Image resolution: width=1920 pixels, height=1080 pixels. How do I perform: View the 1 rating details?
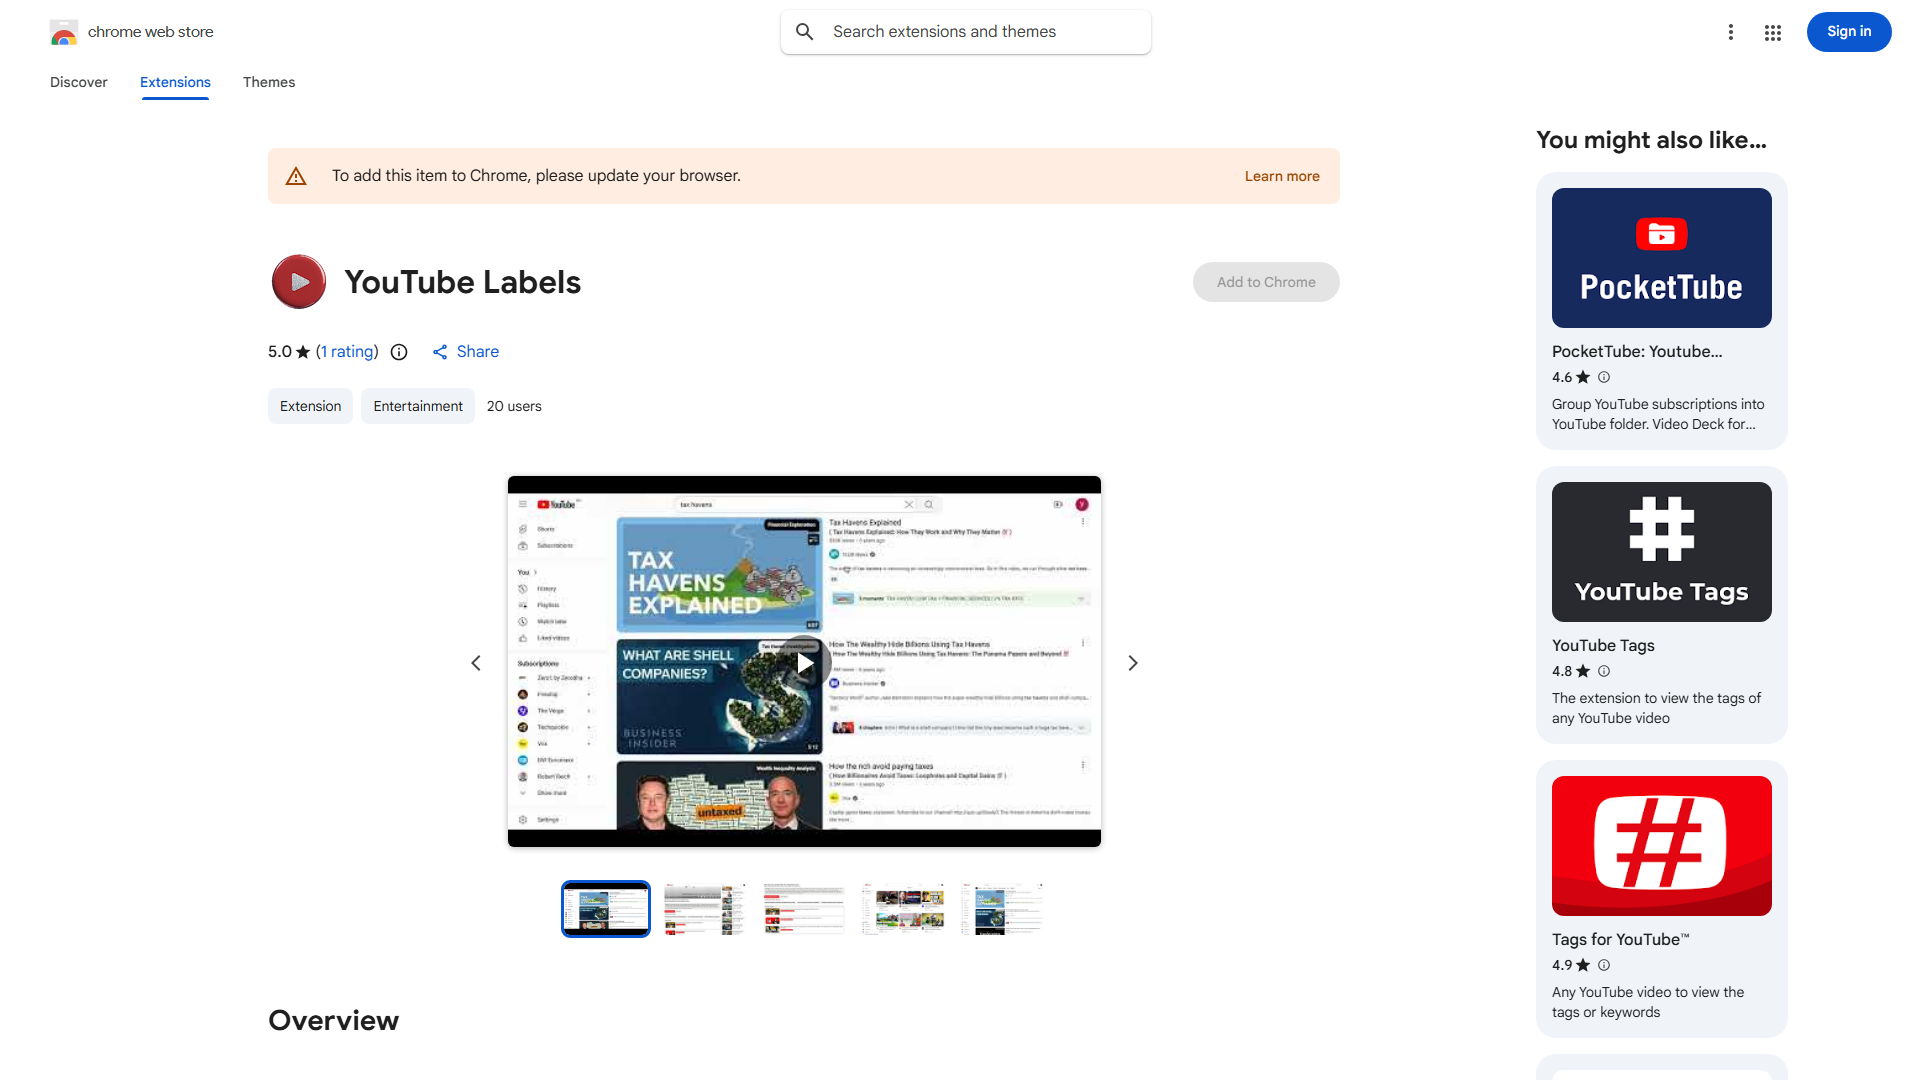pyautogui.click(x=346, y=352)
